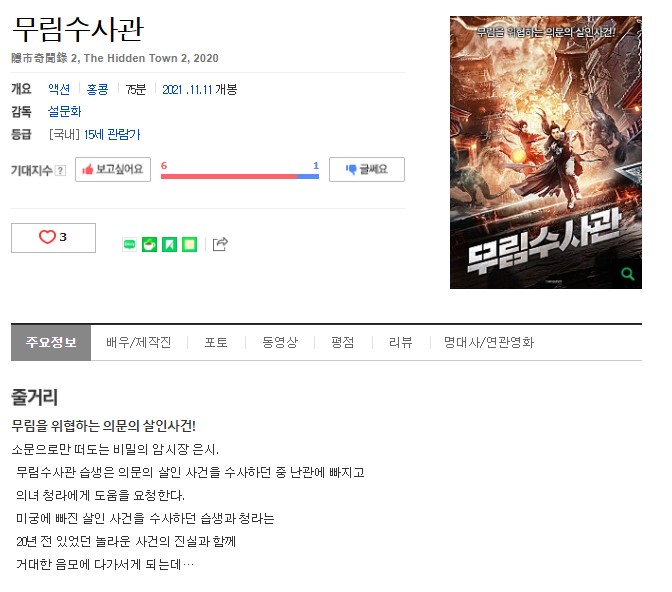Share the movie via the blog icon

pyautogui.click(x=129, y=244)
